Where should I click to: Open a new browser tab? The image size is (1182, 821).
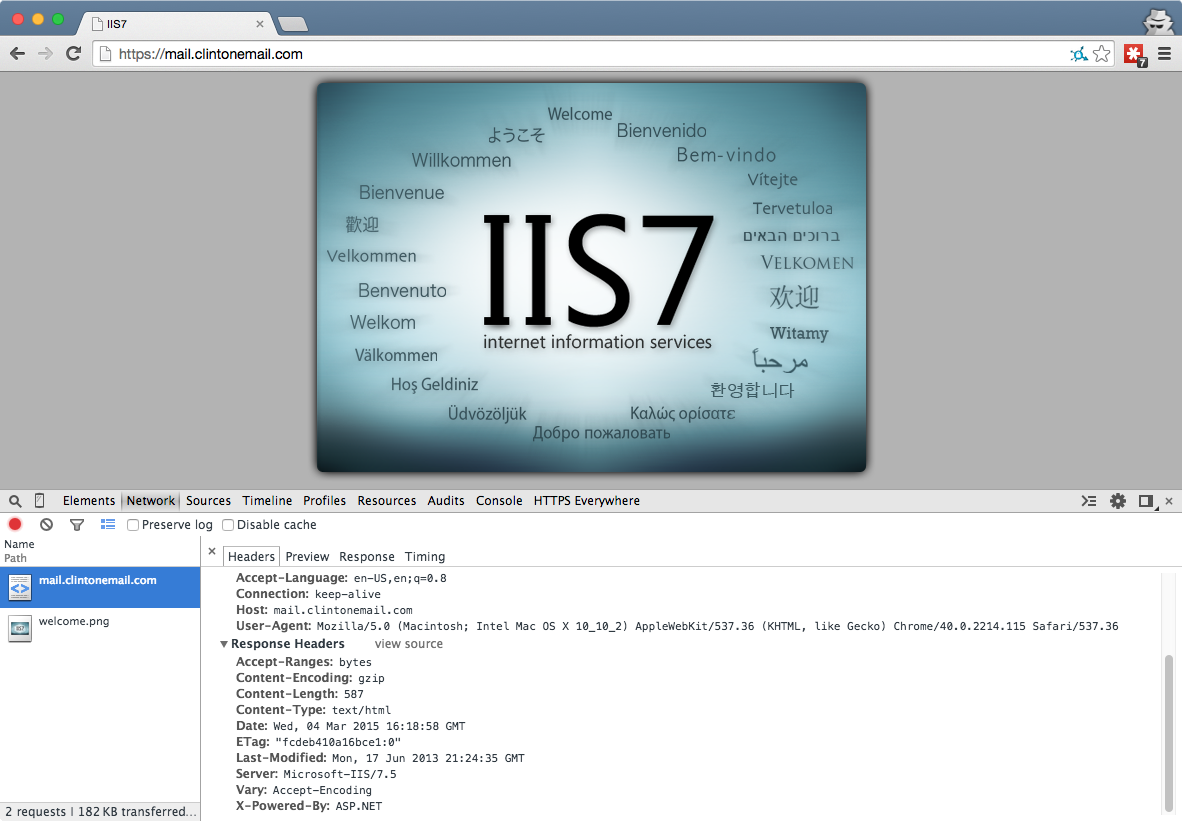pos(292,24)
